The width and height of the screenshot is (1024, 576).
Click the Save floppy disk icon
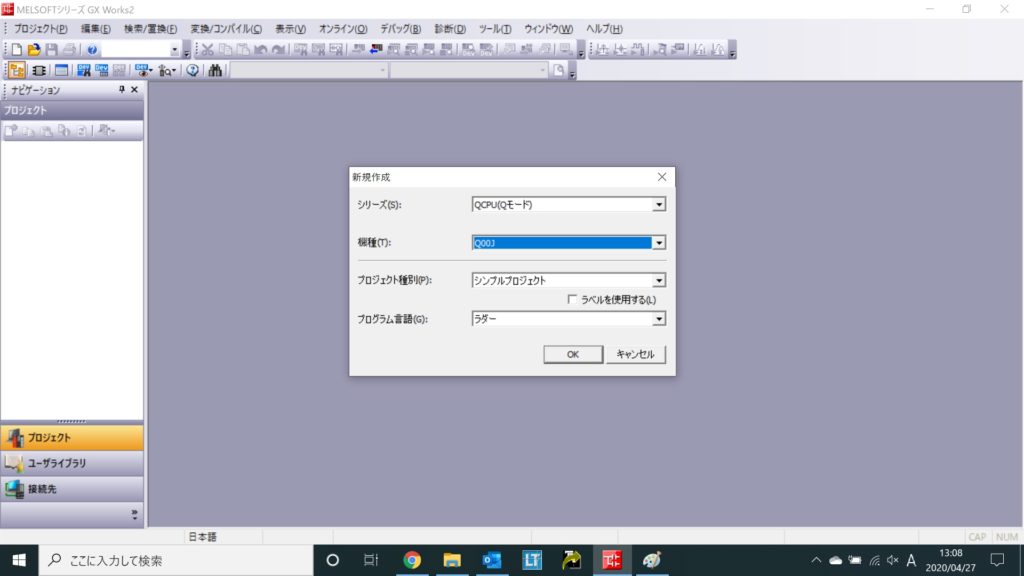[52, 50]
